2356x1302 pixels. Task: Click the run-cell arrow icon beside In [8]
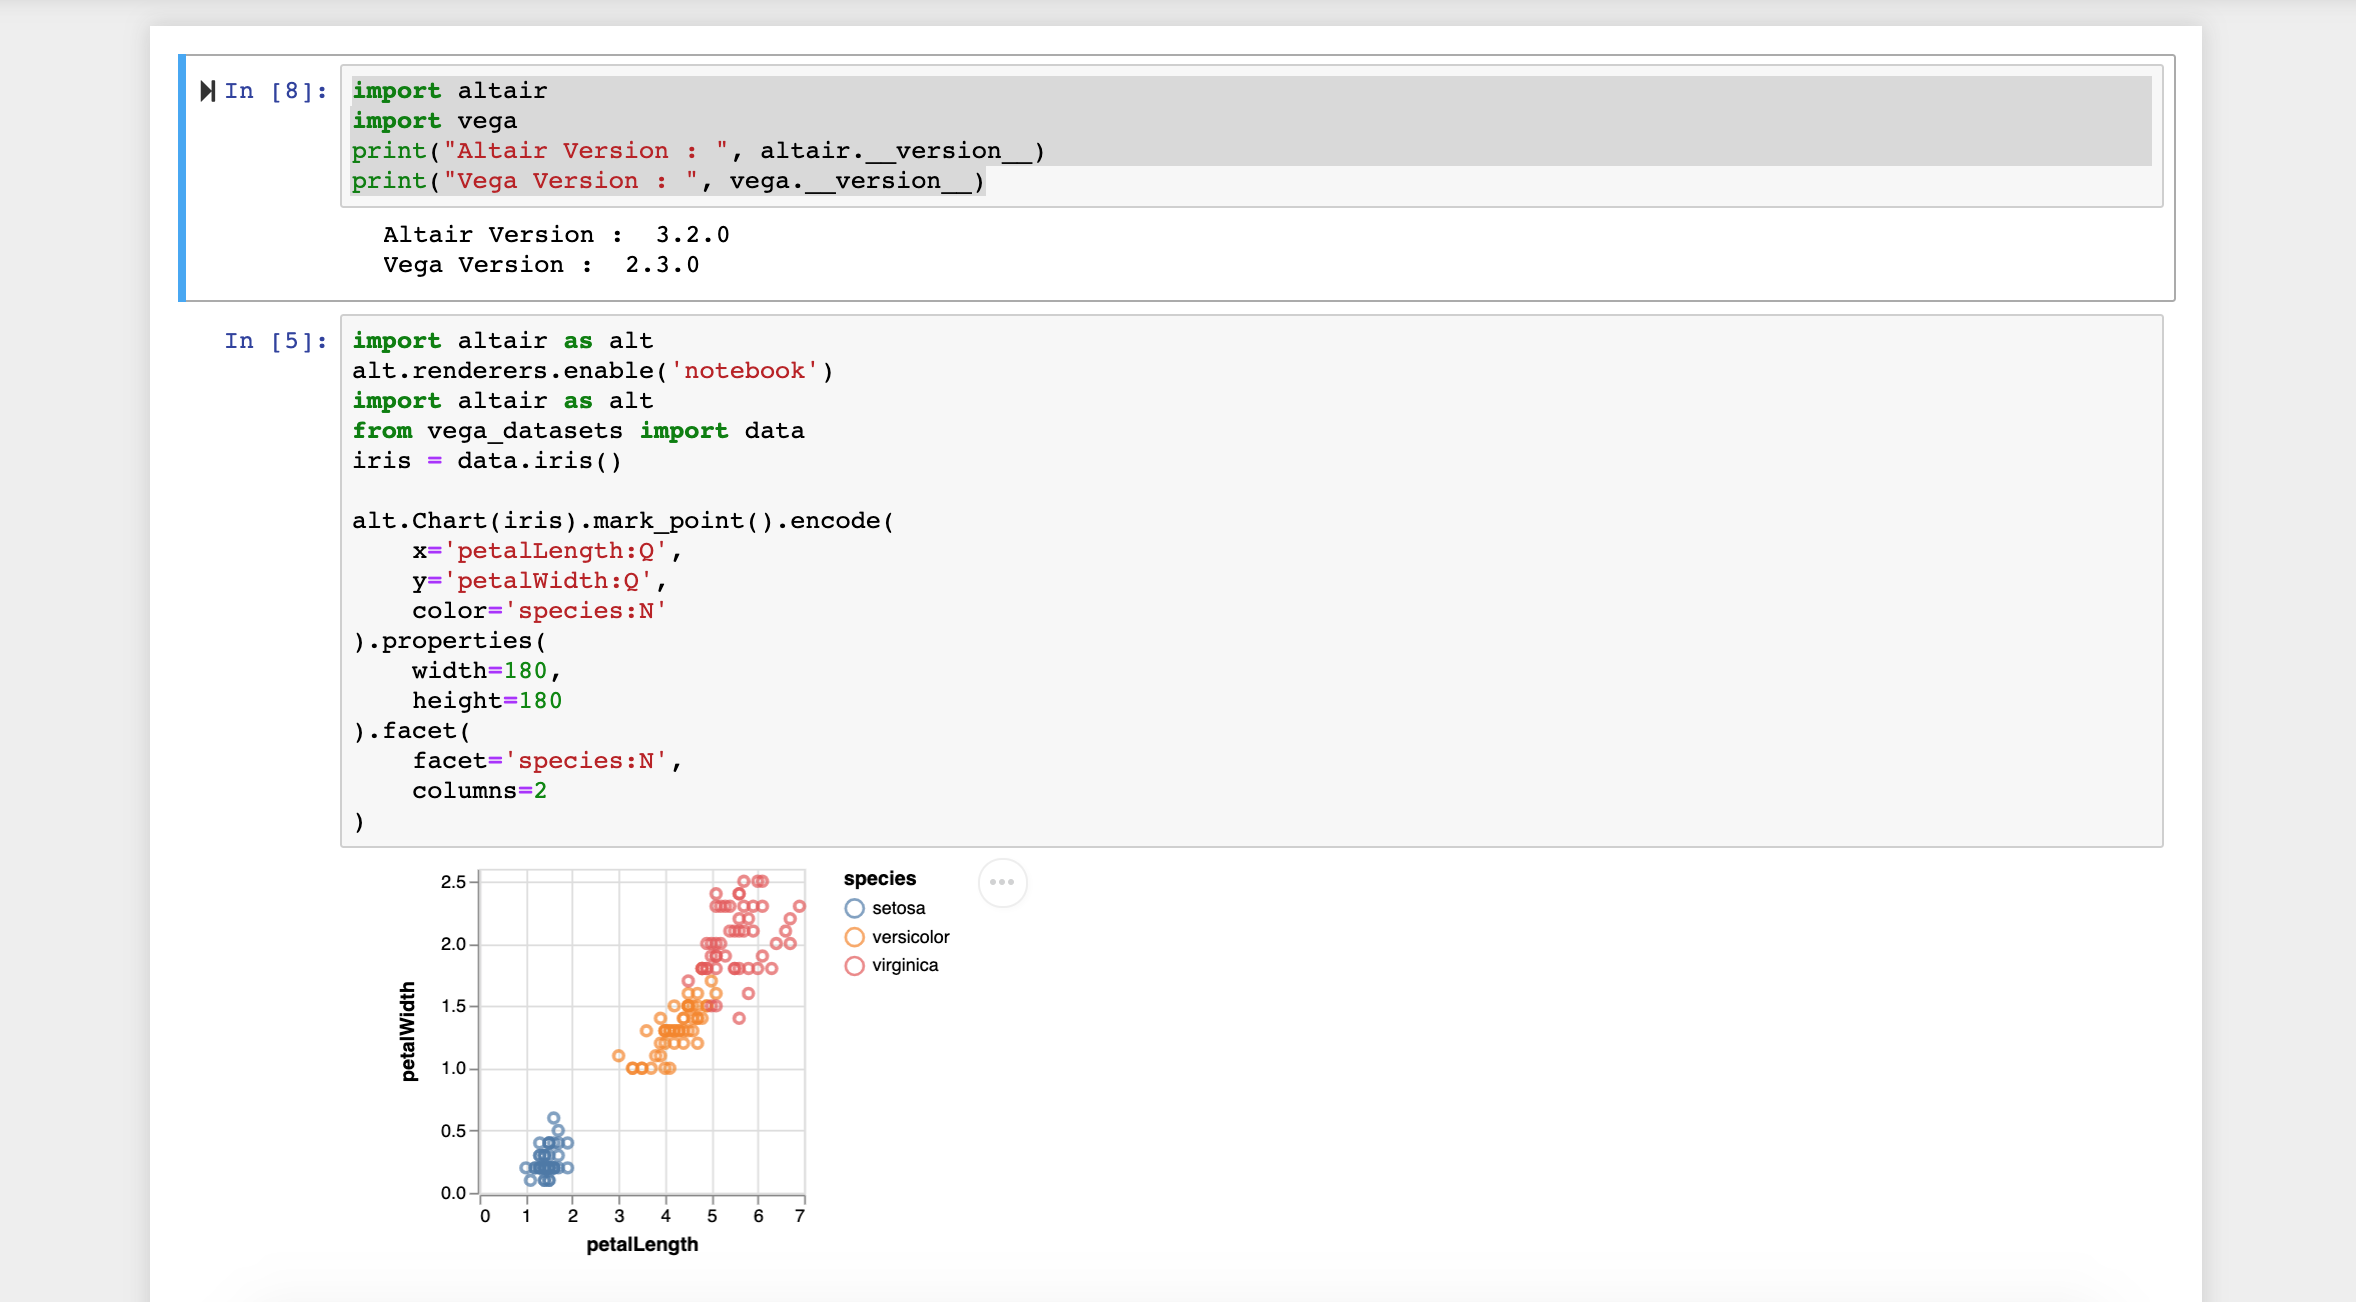pyautogui.click(x=208, y=90)
